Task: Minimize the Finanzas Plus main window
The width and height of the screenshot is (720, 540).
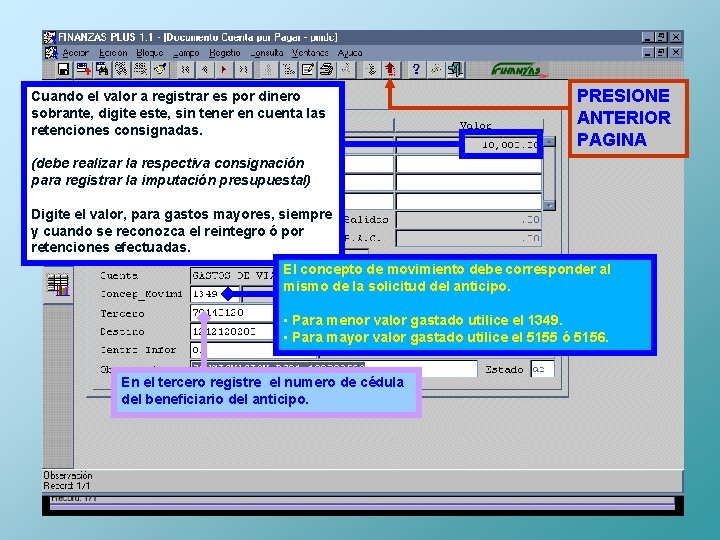Action: tap(647, 37)
